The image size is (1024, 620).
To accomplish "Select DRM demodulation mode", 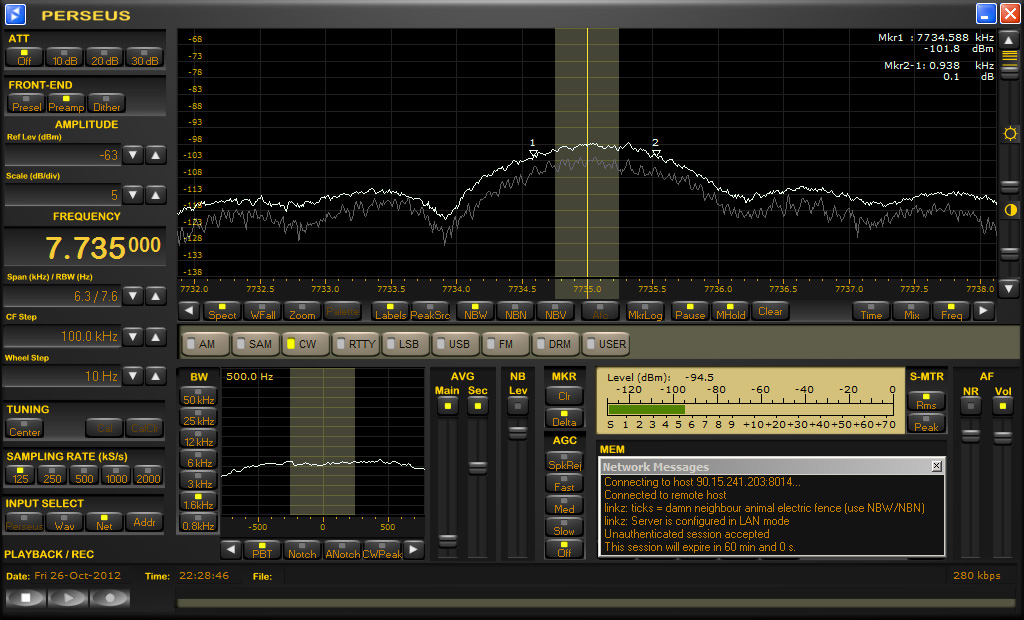I will [556, 344].
